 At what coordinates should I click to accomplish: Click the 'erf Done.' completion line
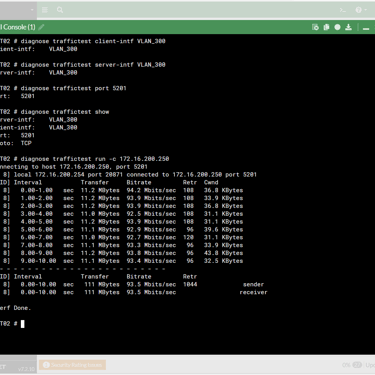pos(15,308)
